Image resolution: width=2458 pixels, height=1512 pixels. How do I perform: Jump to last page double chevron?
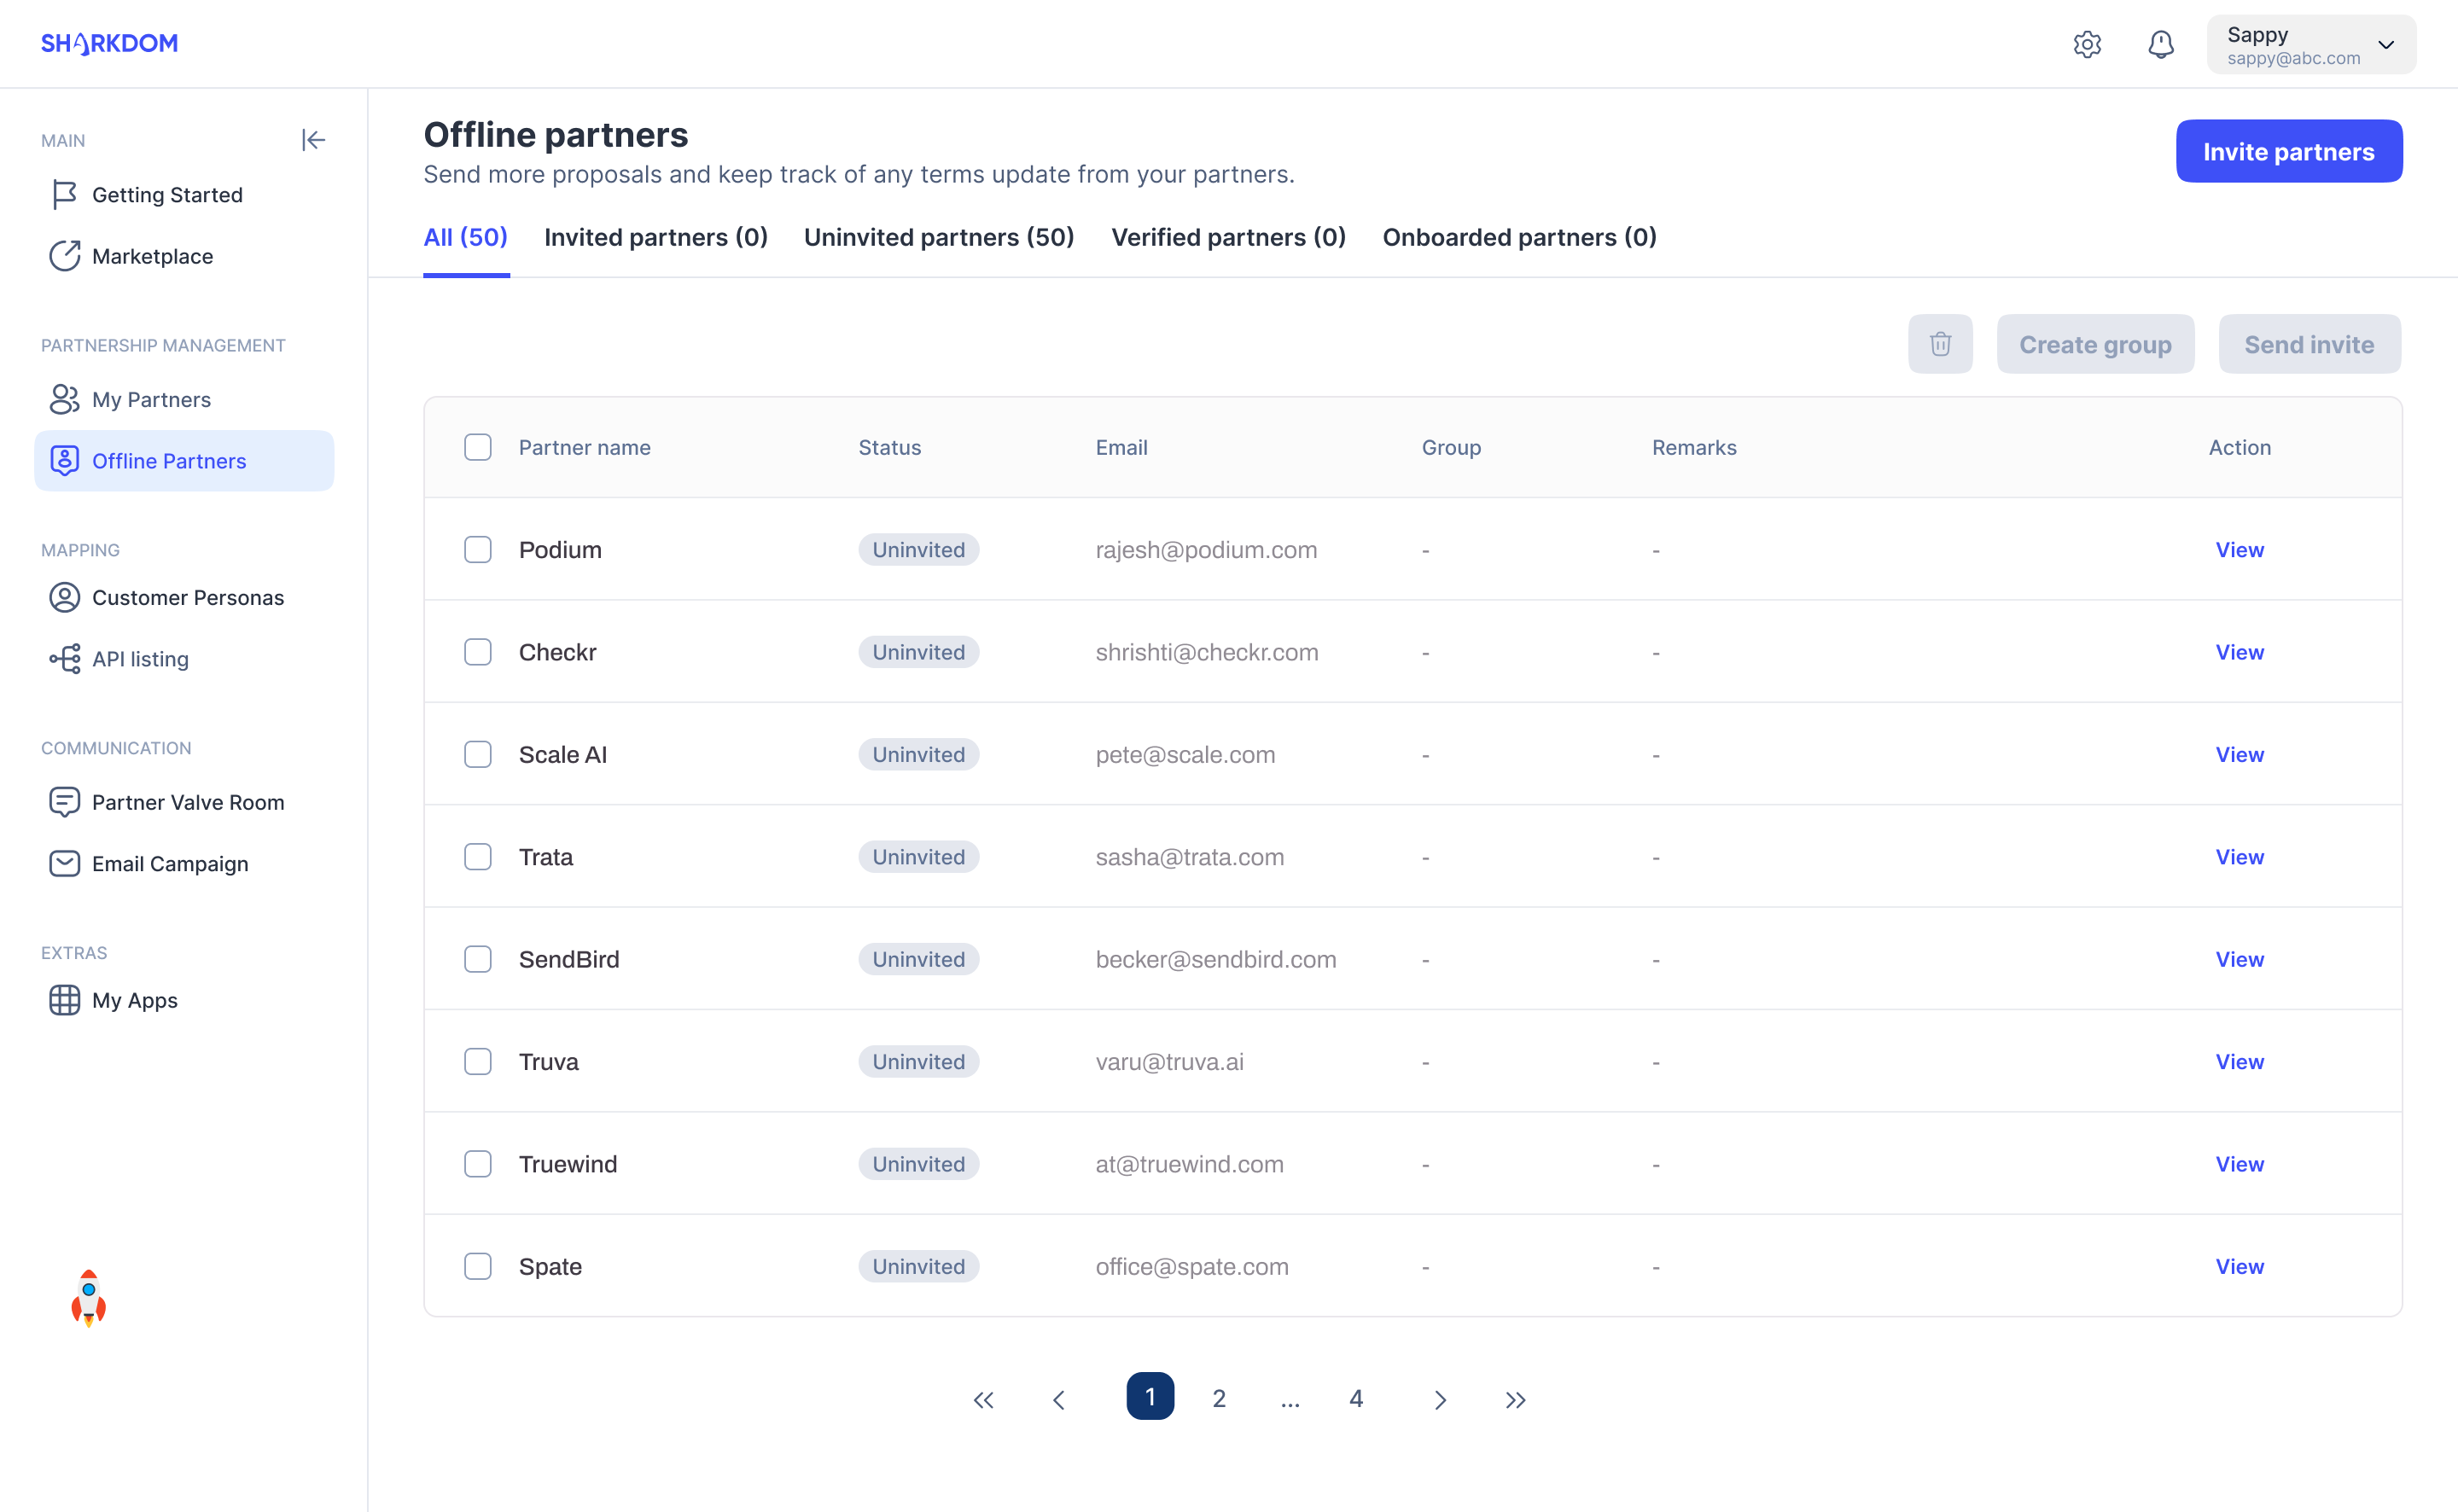1515,1399
